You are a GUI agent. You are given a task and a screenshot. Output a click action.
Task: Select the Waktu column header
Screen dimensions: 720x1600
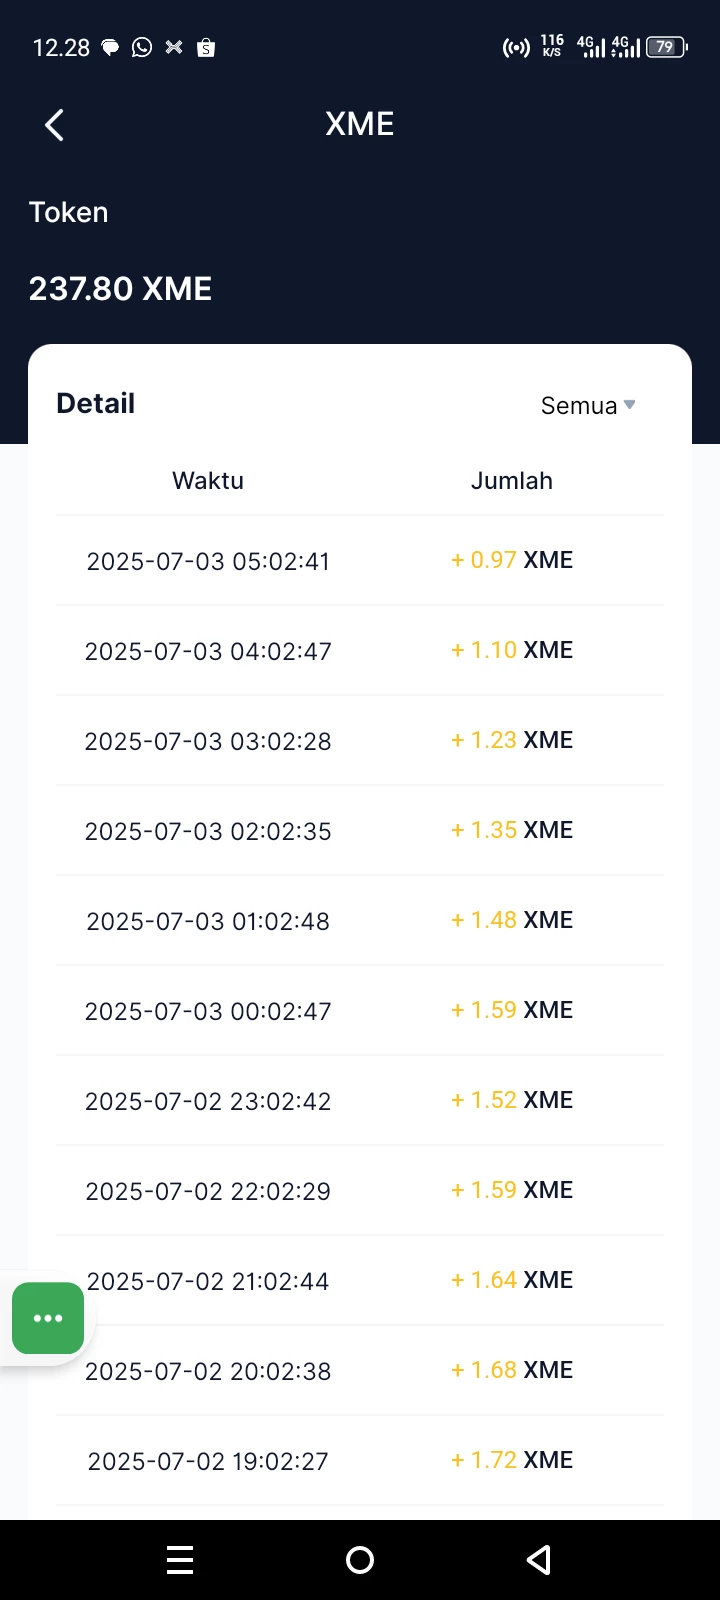[x=208, y=481]
